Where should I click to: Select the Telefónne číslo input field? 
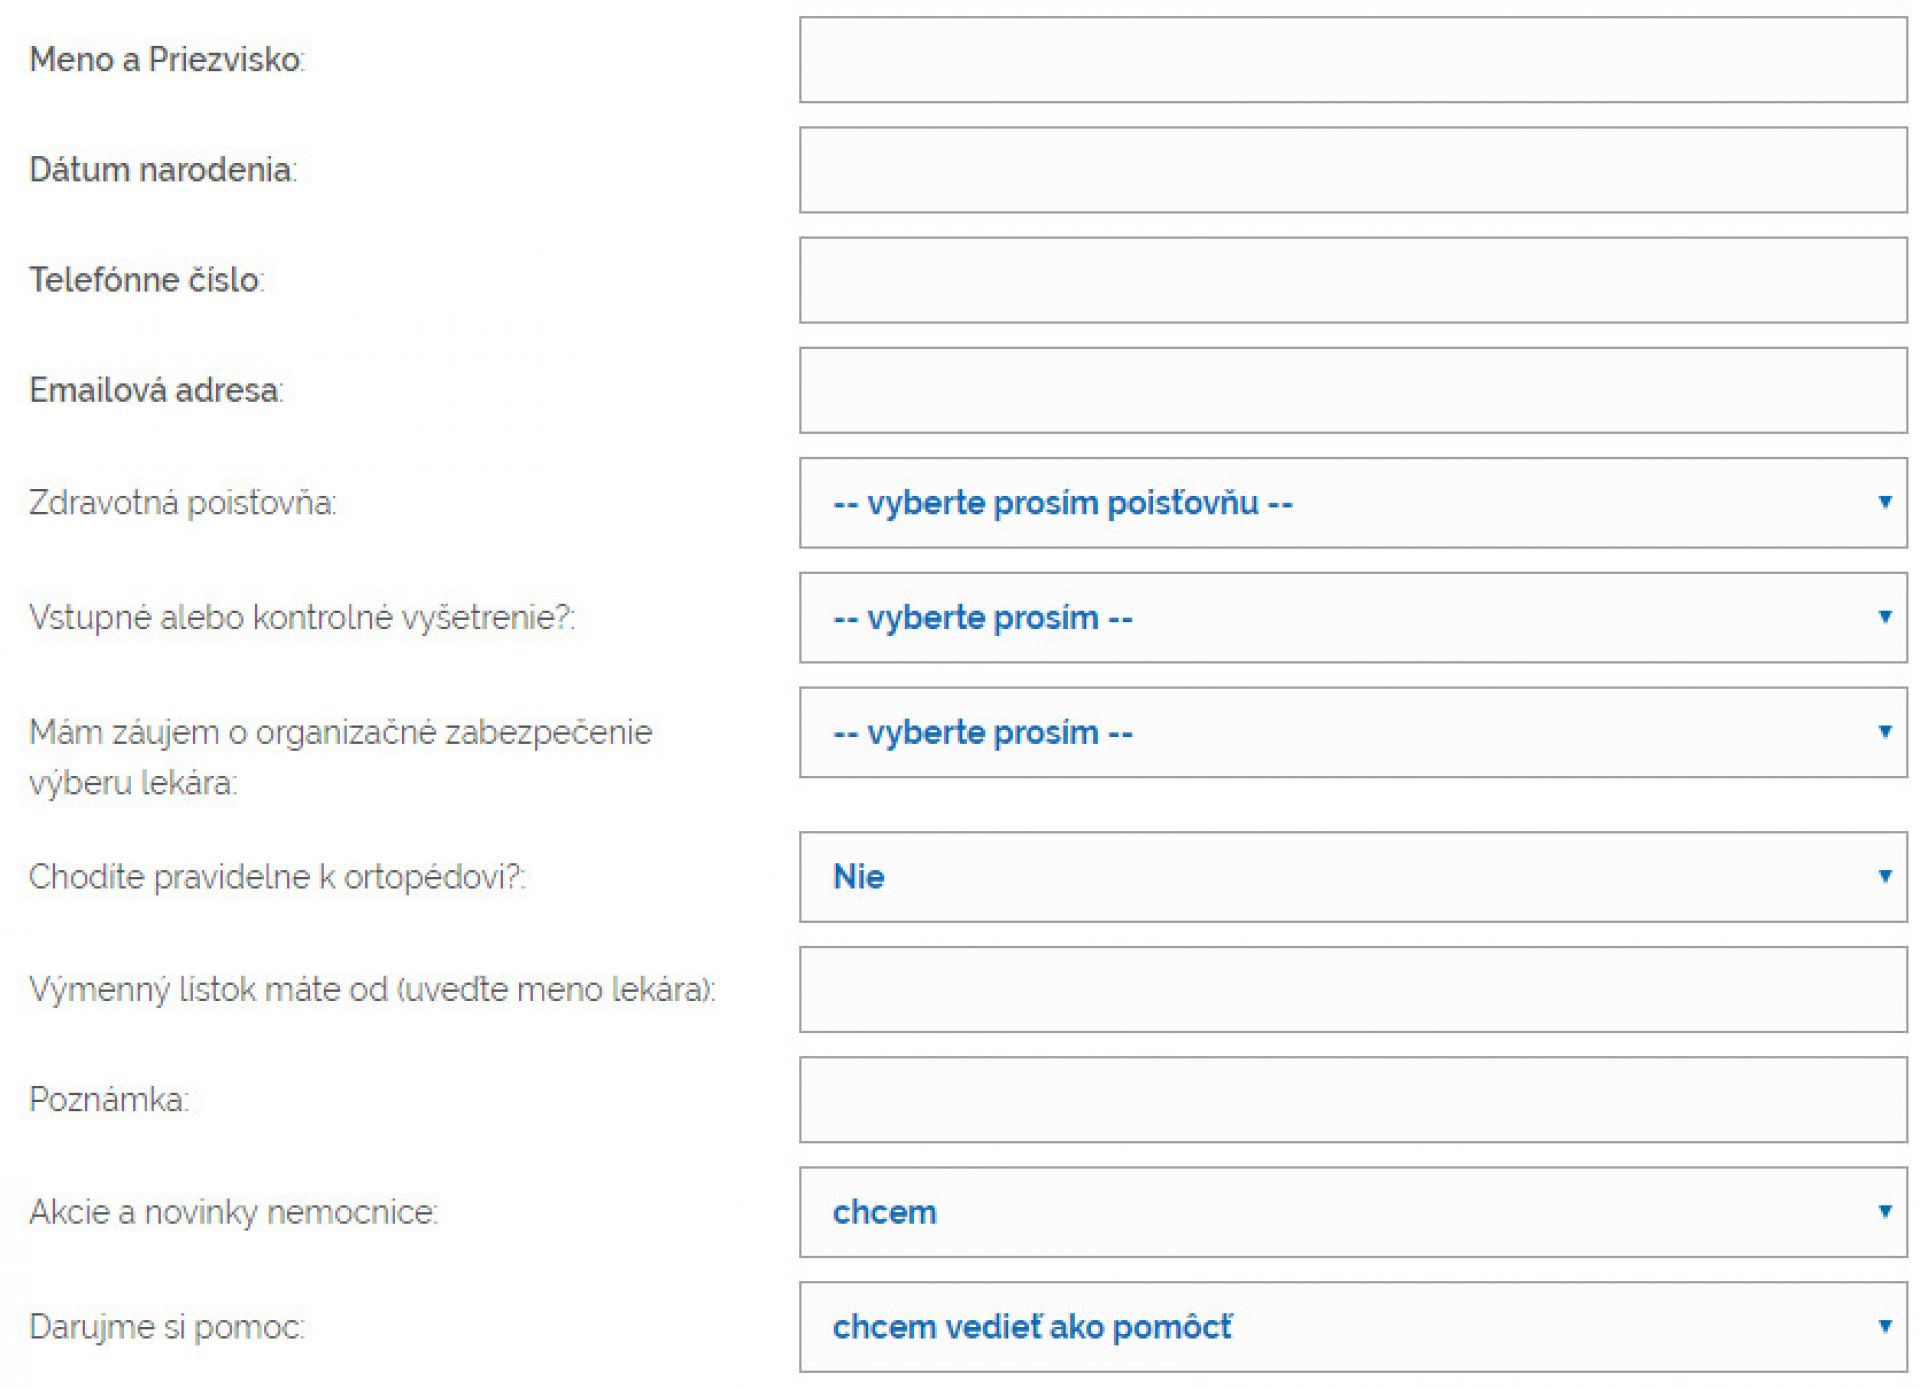(1353, 280)
